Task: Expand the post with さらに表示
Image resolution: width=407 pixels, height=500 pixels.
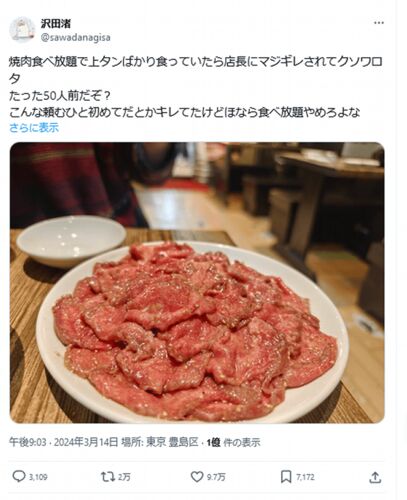Action: pyautogui.click(x=34, y=127)
